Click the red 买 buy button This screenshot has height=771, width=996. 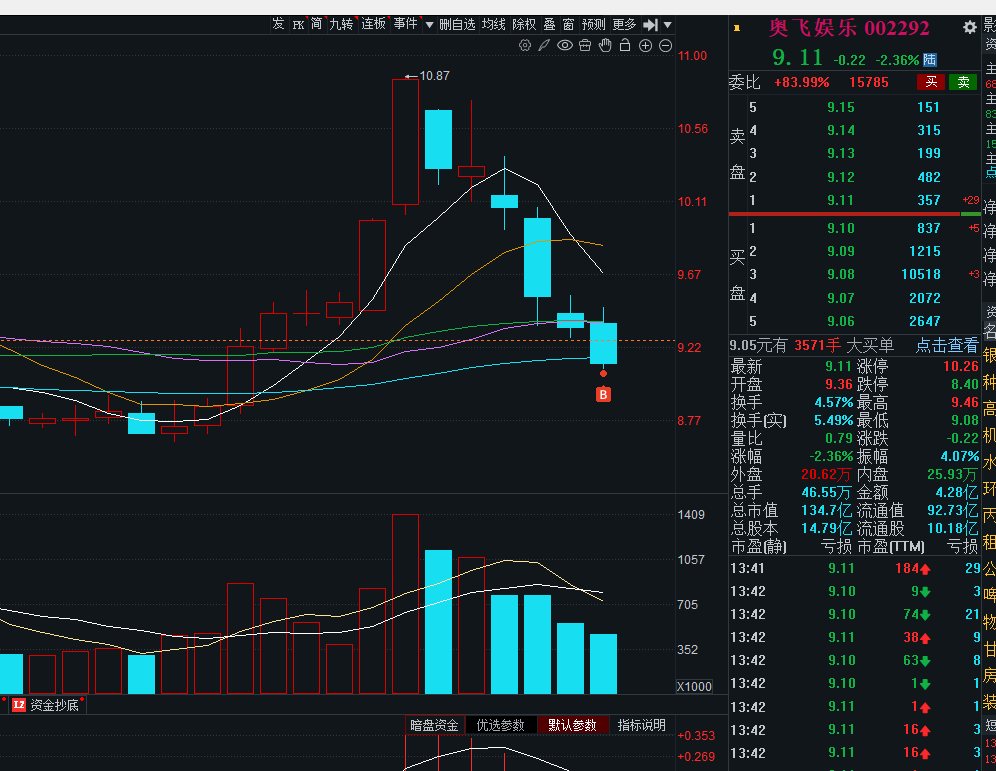tap(931, 82)
